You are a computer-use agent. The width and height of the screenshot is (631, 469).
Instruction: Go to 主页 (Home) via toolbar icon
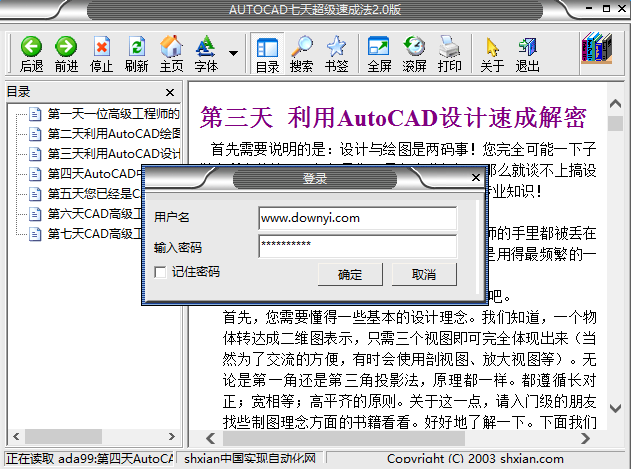pos(171,54)
